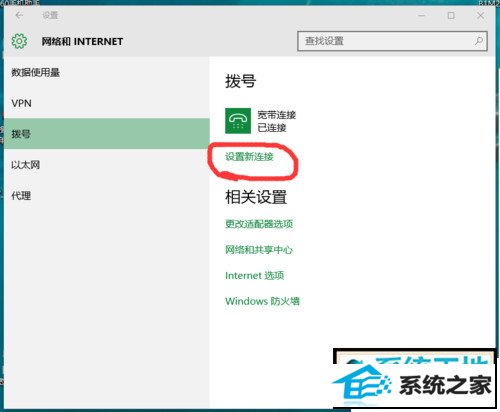The height and width of the screenshot is (412, 500).
Task: Click the 设置新连接 link
Action: coord(249,157)
